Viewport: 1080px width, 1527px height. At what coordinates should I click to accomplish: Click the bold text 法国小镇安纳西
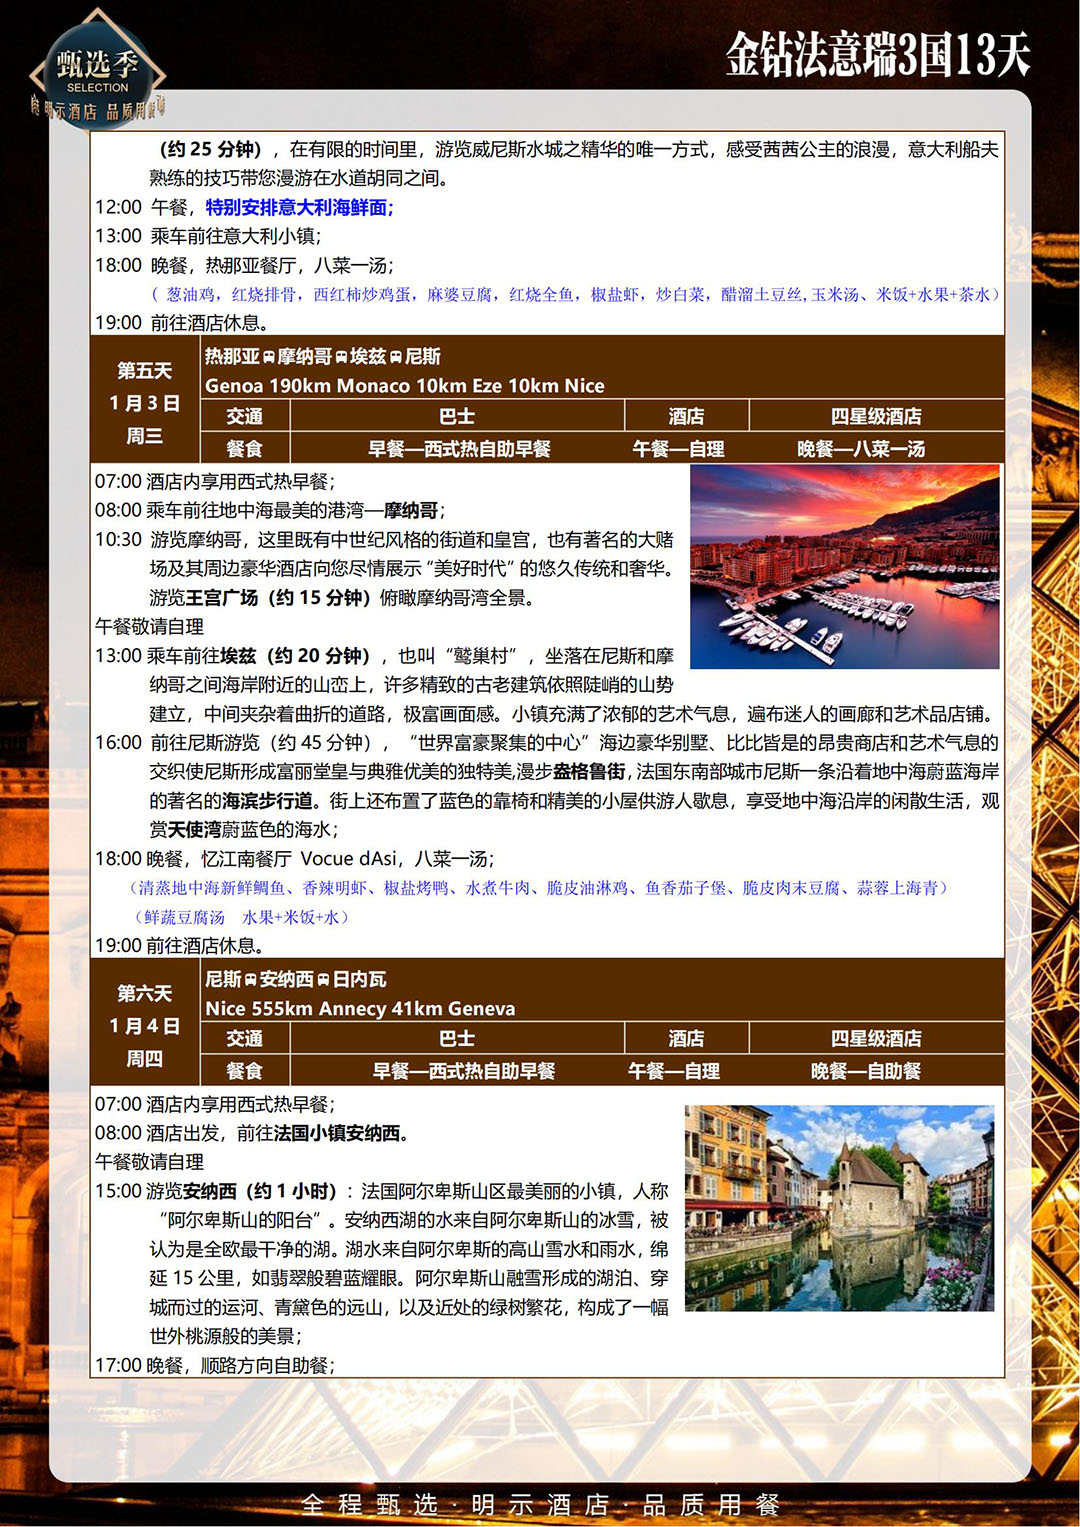tap(337, 1134)
